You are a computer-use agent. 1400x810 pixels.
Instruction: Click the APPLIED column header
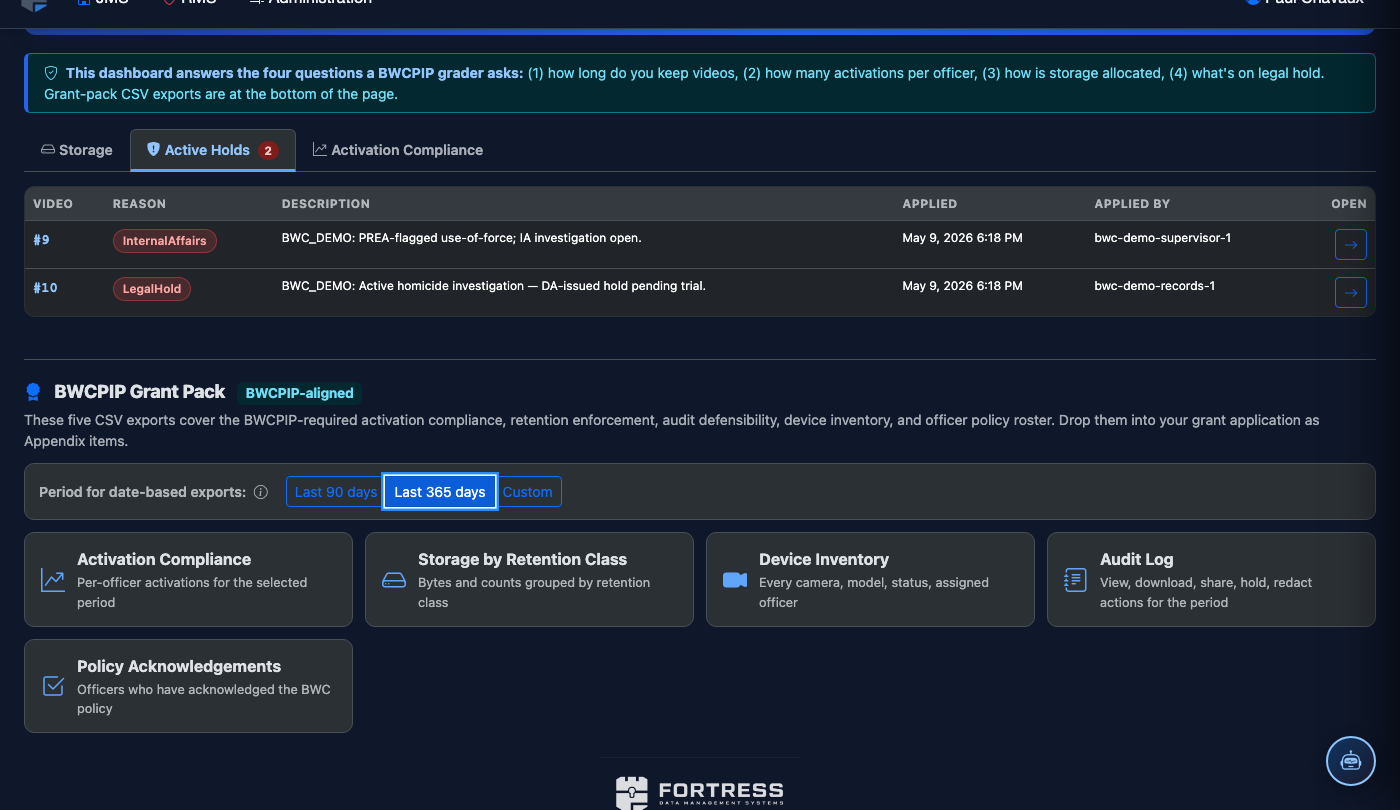point(929,204)
